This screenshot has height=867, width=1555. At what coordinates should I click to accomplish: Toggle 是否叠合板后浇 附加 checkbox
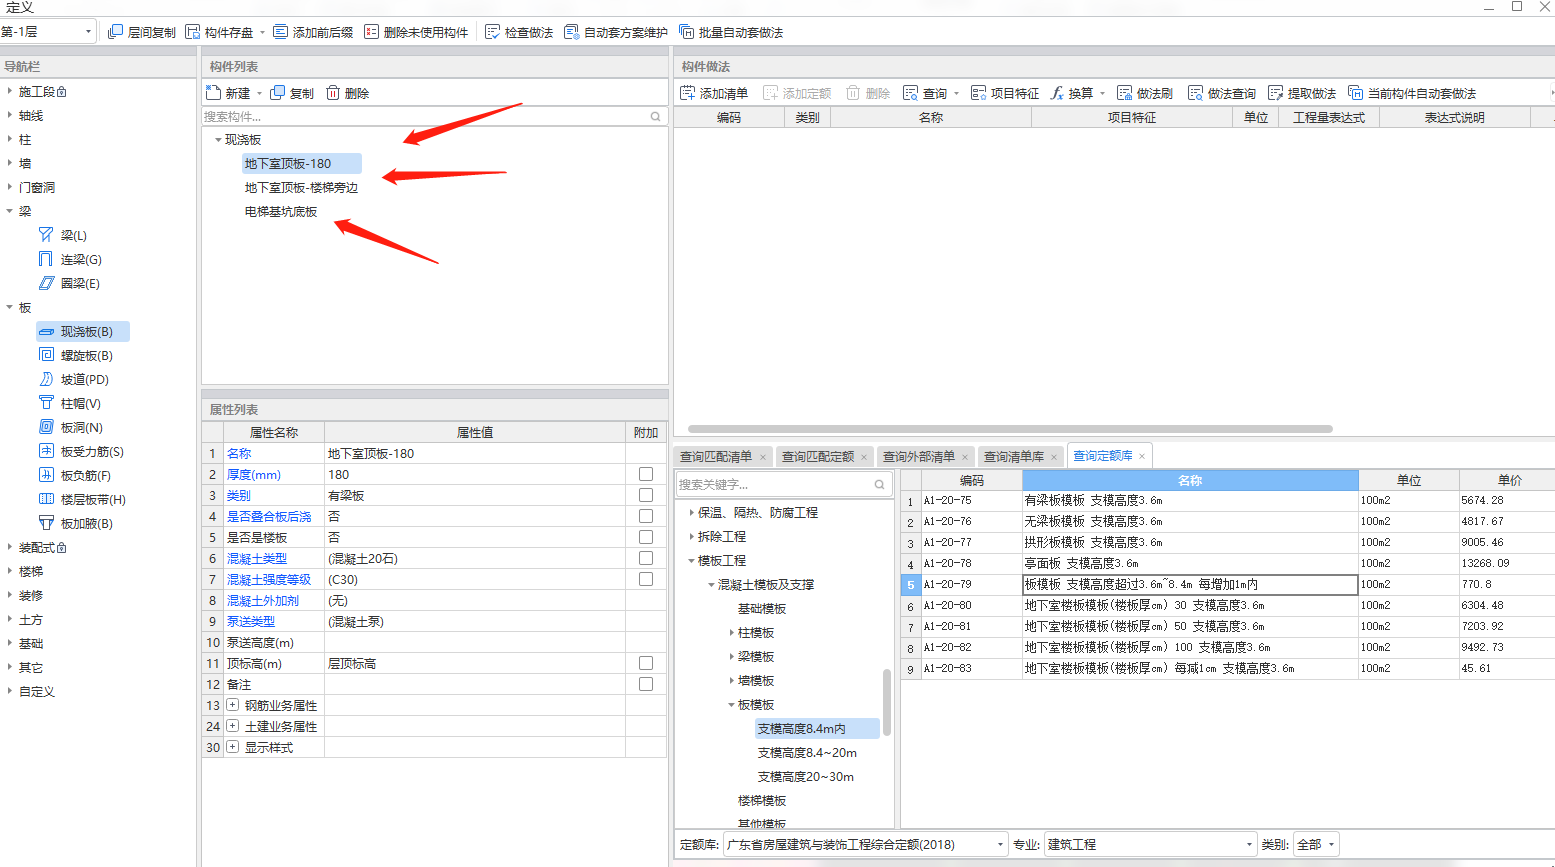click(646, 516)
